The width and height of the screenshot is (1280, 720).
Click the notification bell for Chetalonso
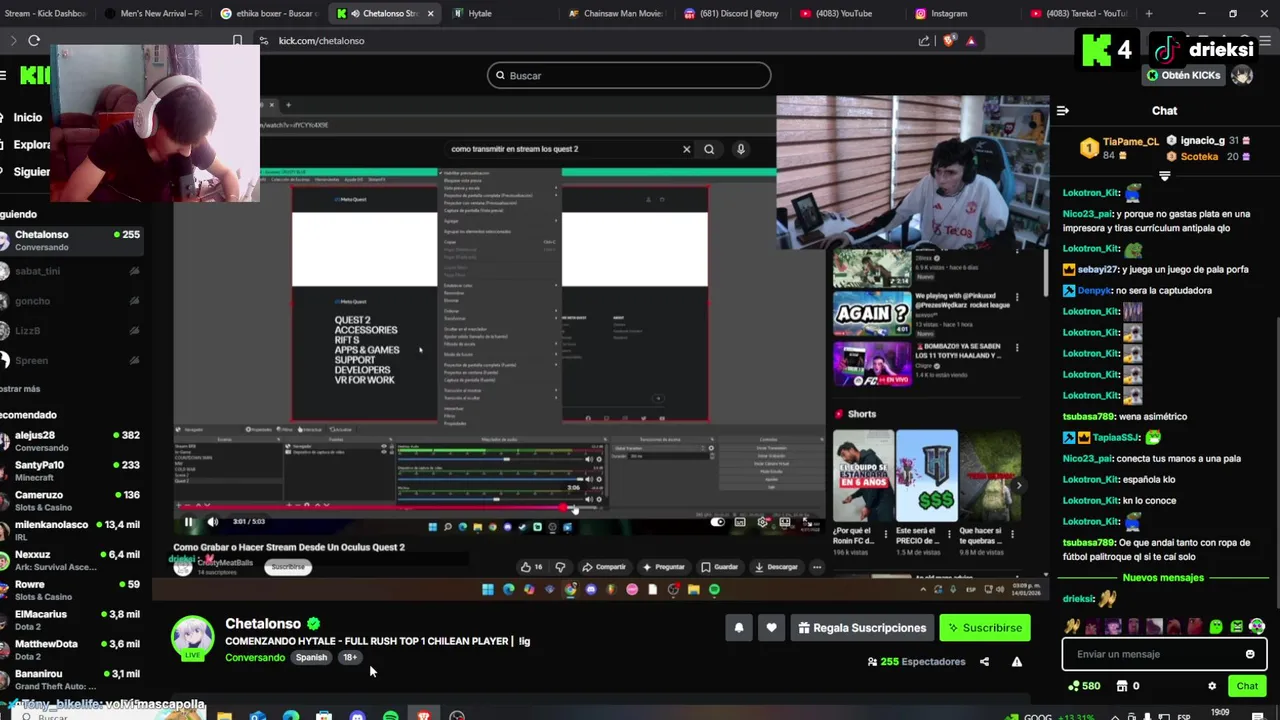click(739, 628)
